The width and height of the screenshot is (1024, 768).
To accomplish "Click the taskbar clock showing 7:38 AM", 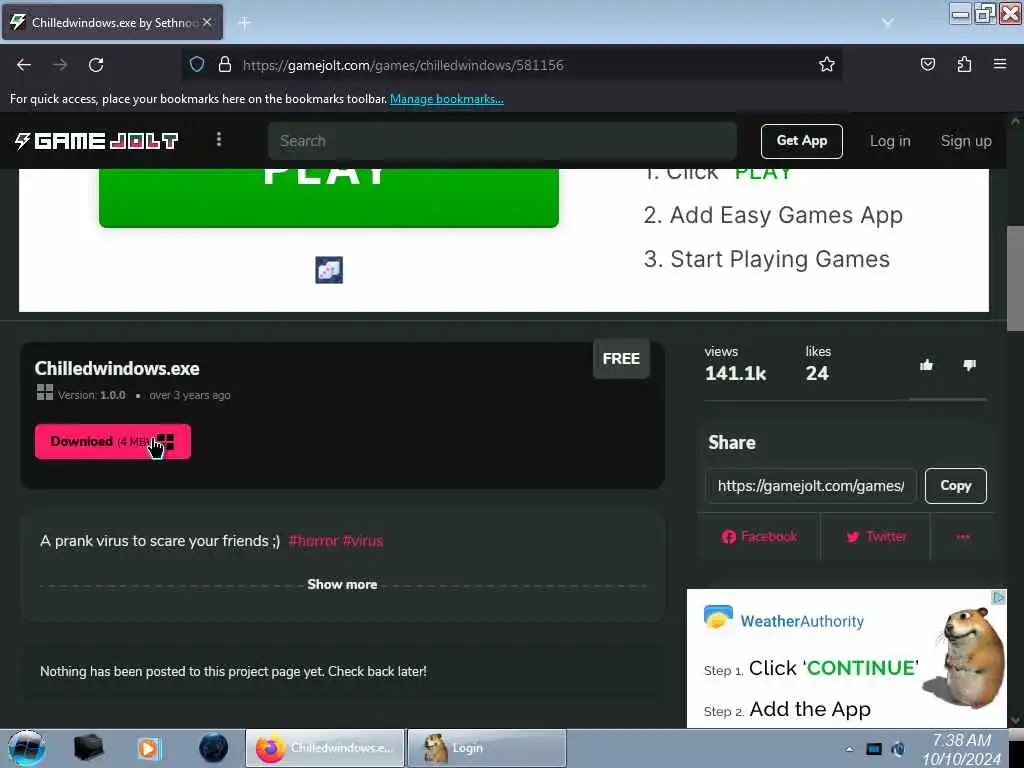I will click(x=961, y=749).
